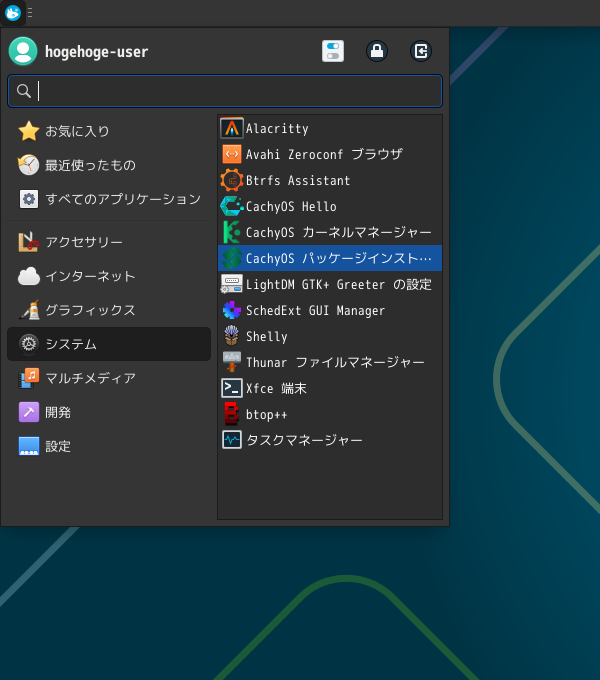Click the Thunar file manager icon

point(232,362)
